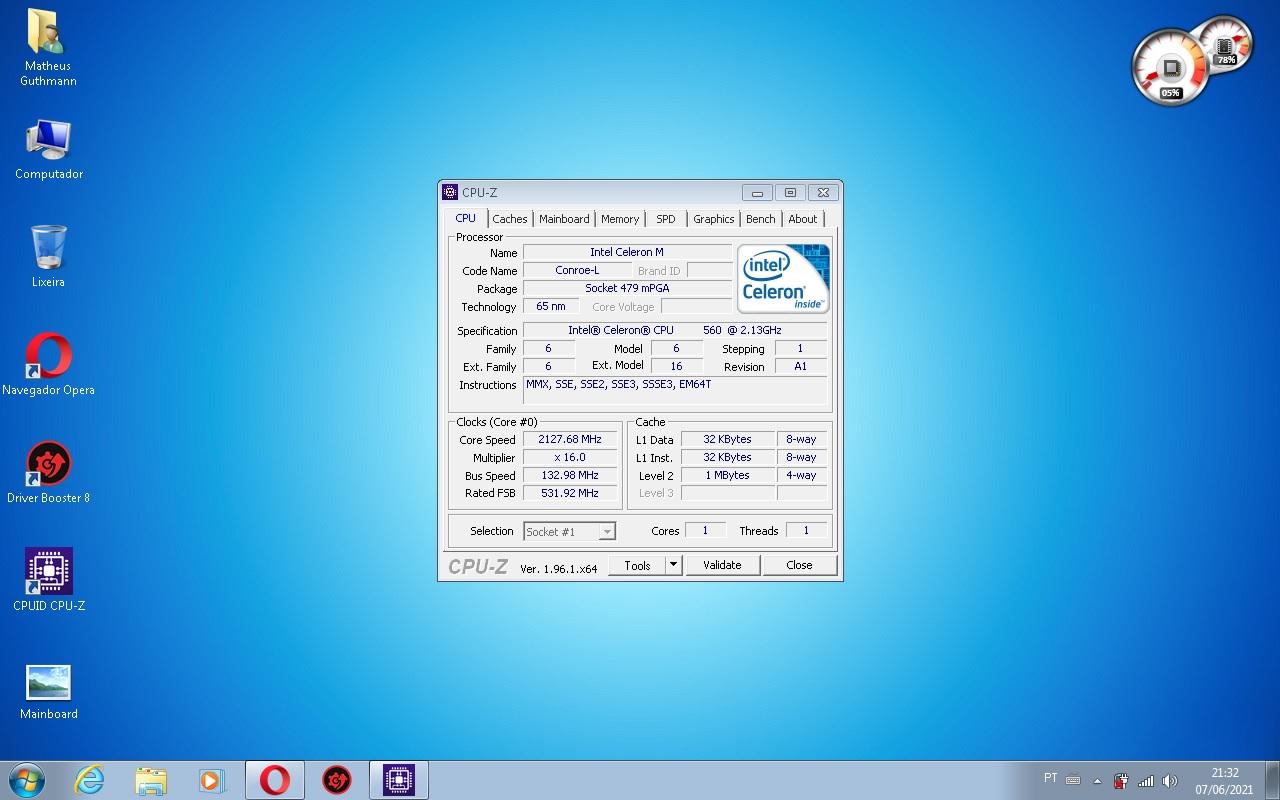
Task: Click the CPU usage gauge gadget
Action: [1170, 68]
